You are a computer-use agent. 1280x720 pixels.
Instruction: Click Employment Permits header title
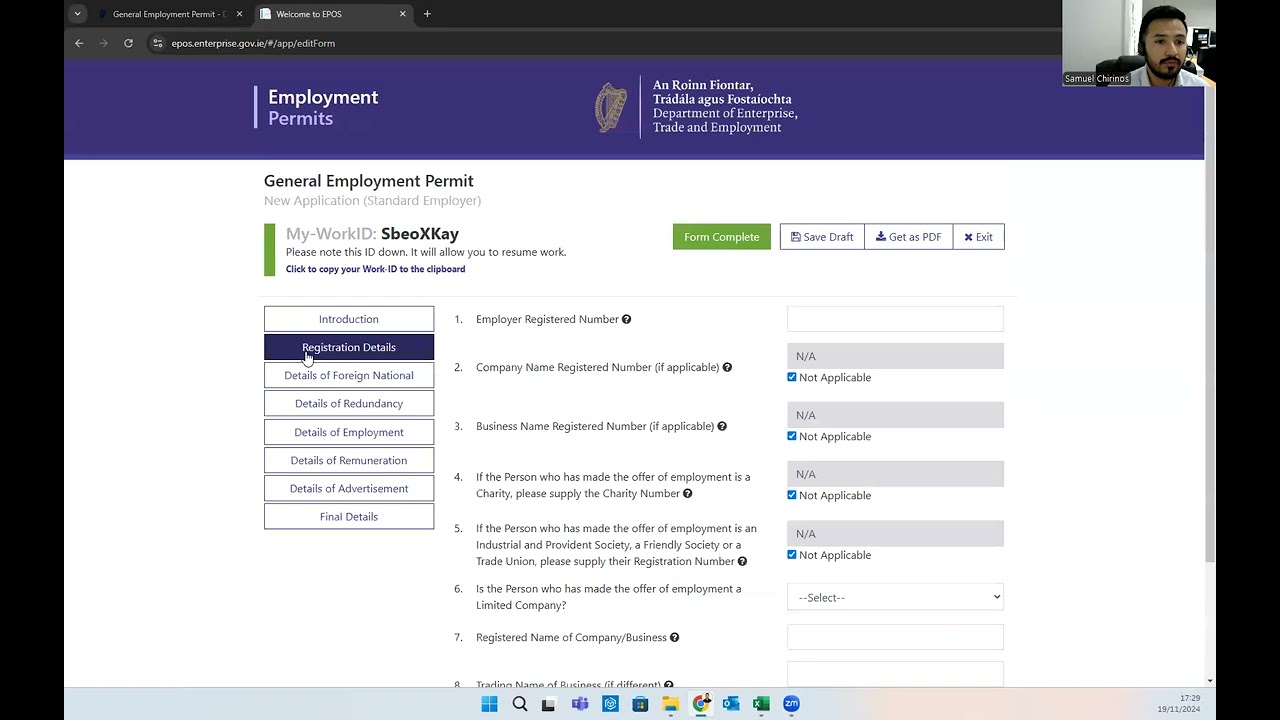coord(323,107)
